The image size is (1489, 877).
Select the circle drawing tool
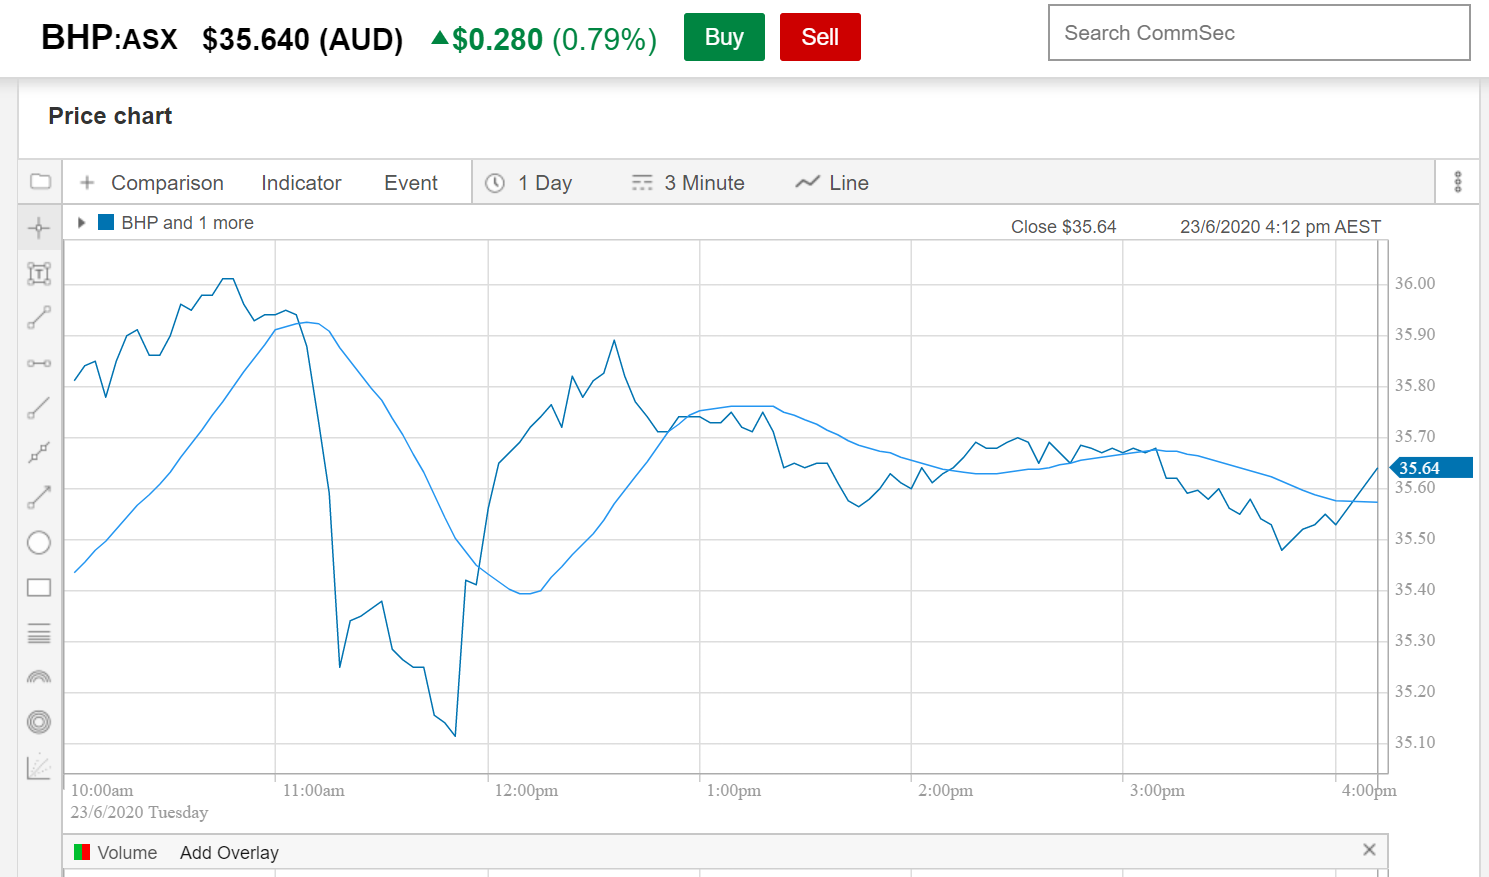point(39,543)
